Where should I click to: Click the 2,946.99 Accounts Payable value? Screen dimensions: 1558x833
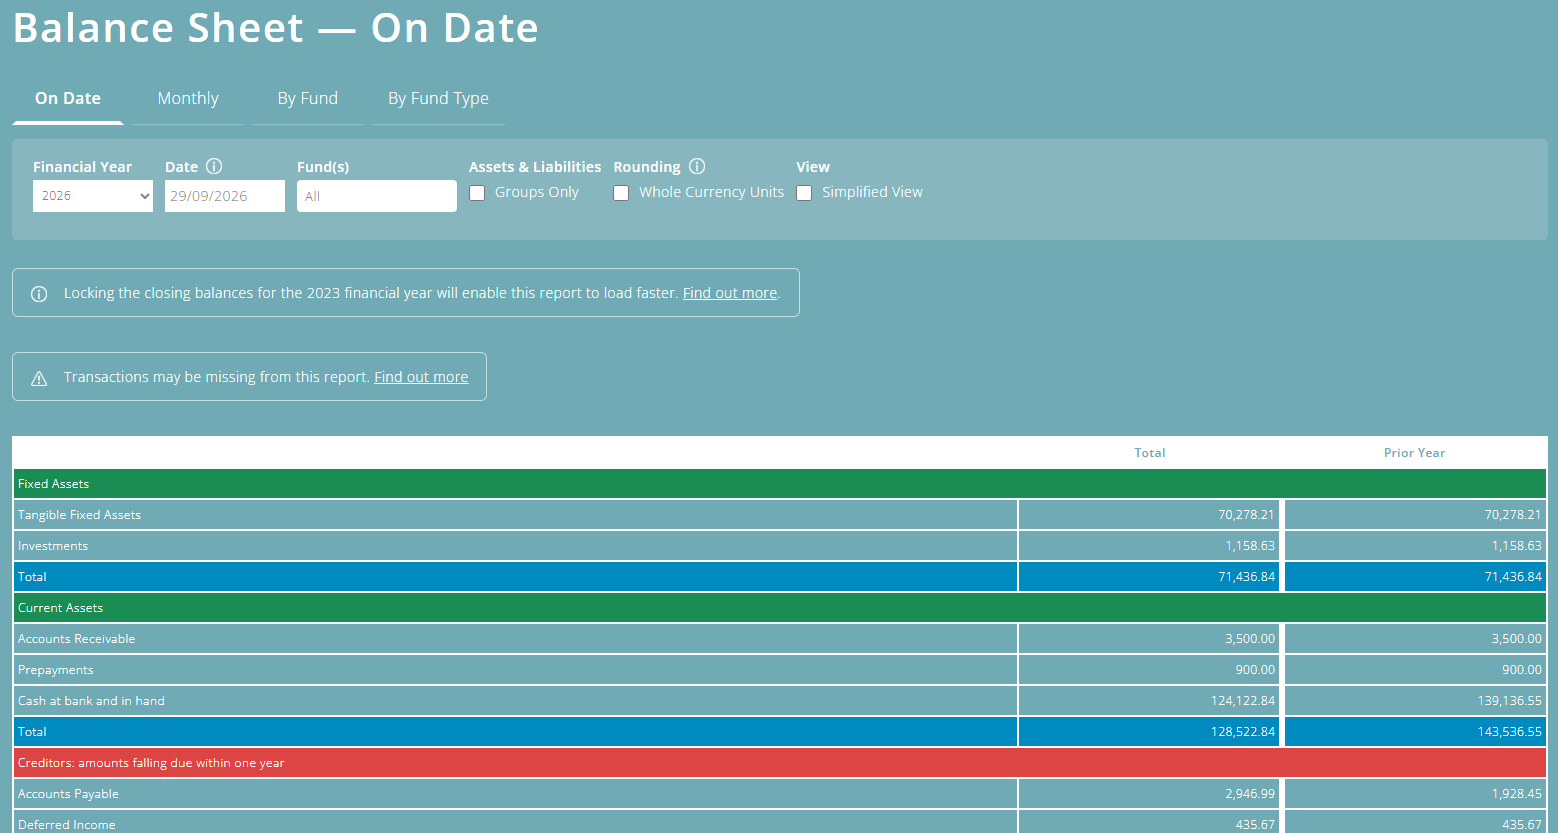click(x=1250, y=794)
